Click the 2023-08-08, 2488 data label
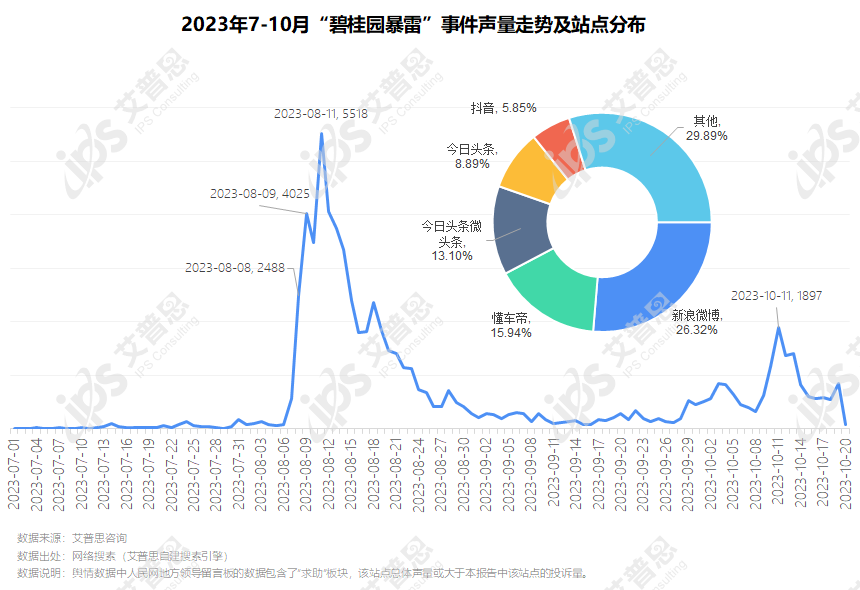 pyautogui.click(x=235, y=267)
